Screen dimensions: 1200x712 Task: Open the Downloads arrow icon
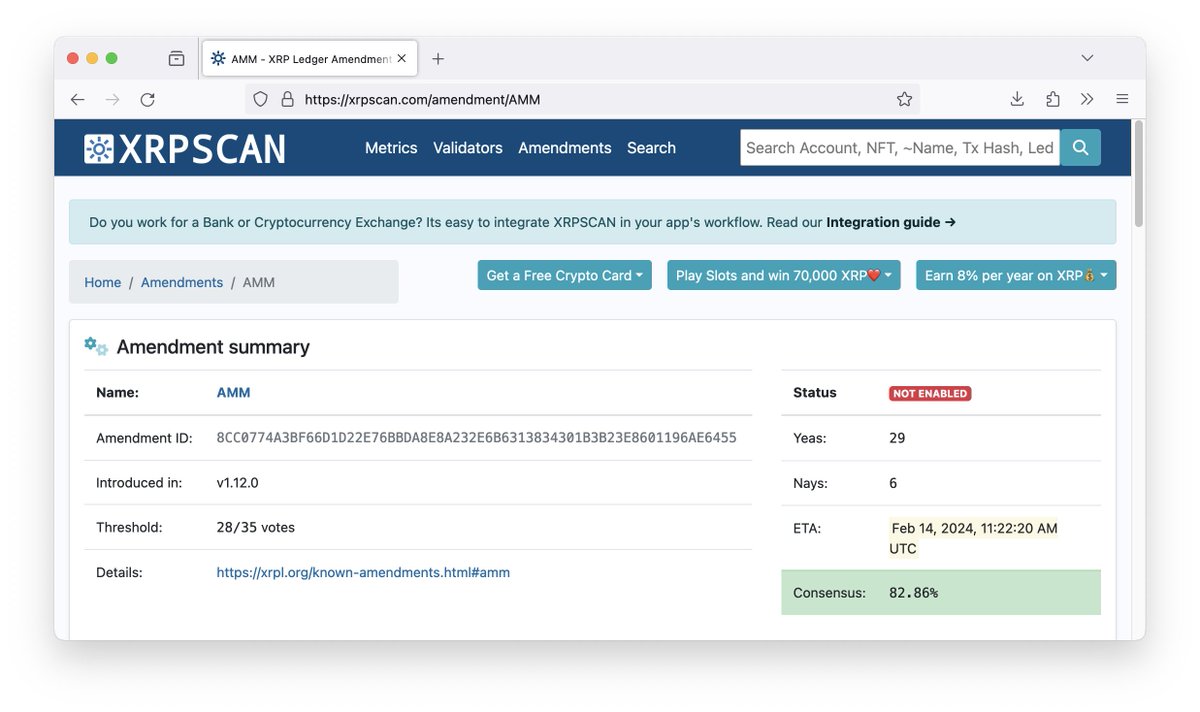pos(1017,99)
